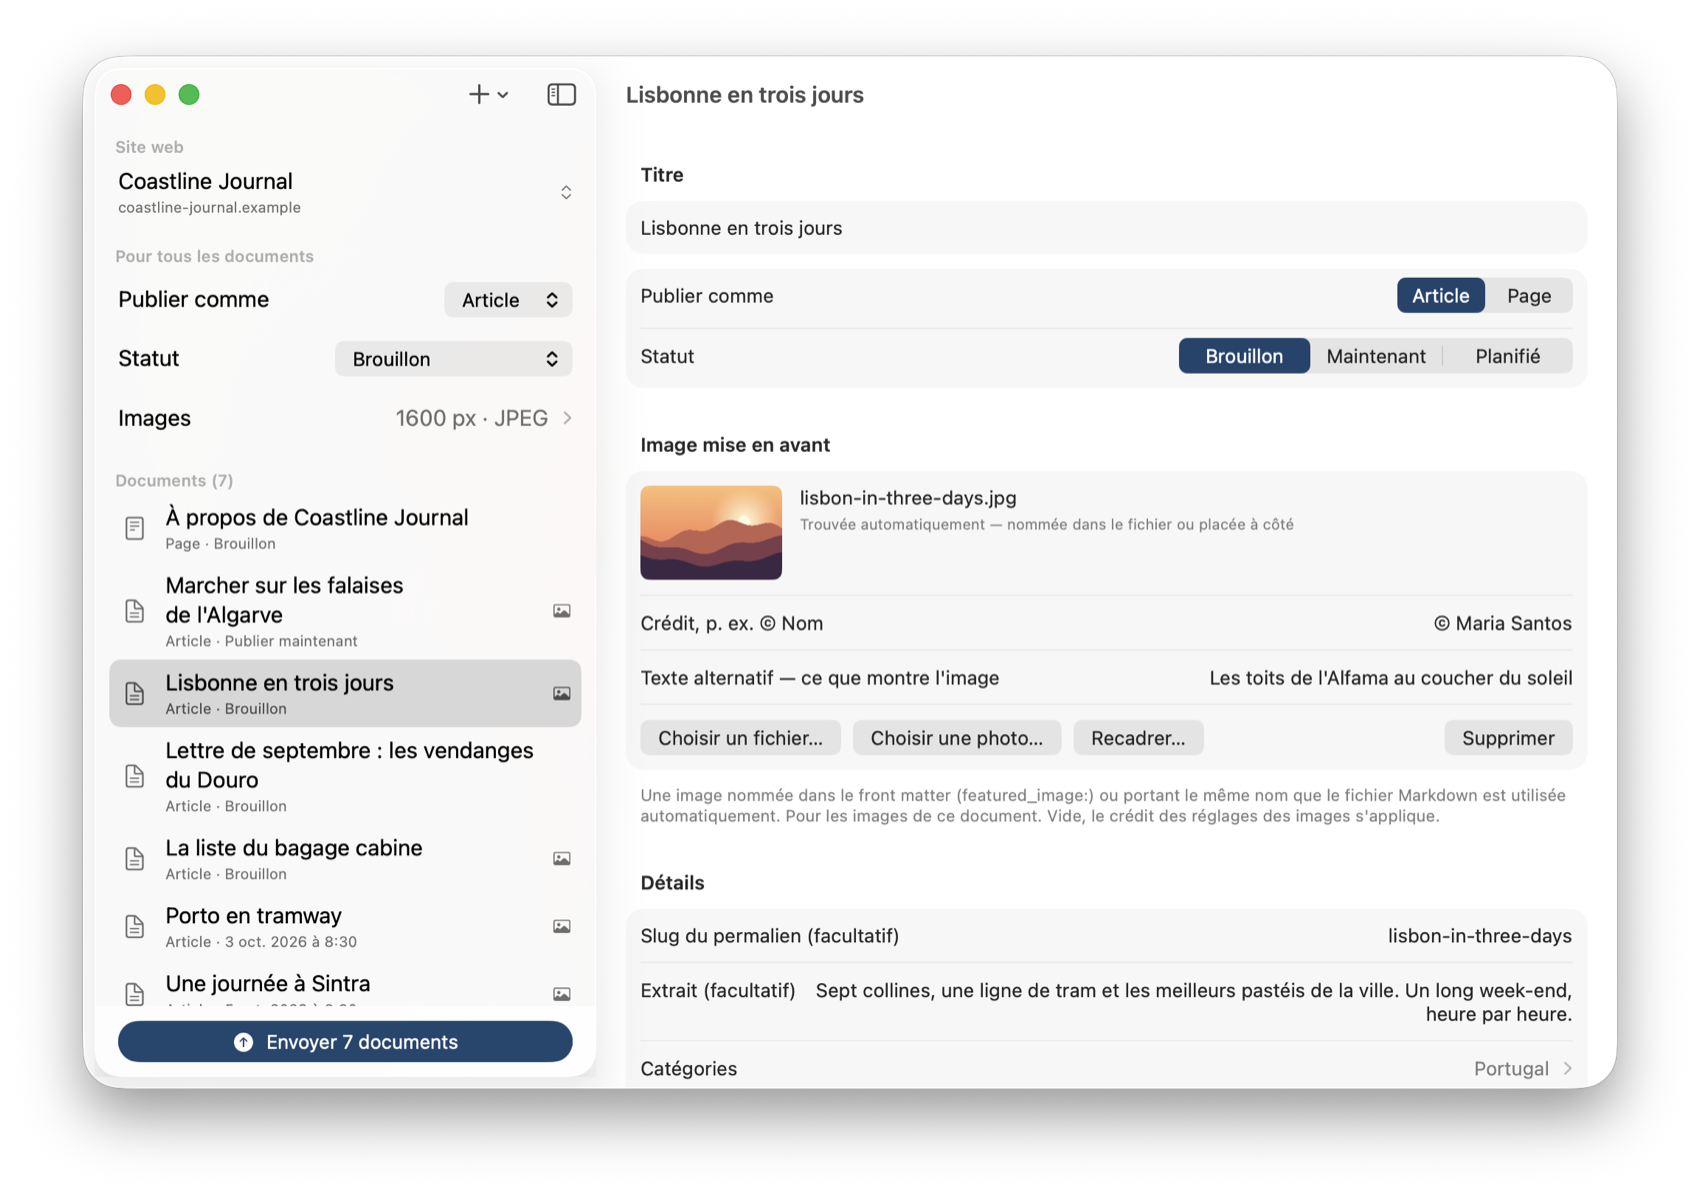This screenshot has width=1700, height=1198.
Task: Set Publier comme to Page
Action: 1529,296
